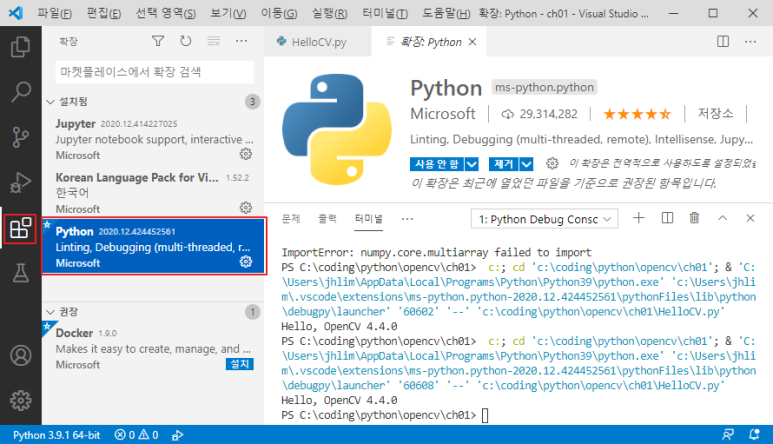773x444 pixels.
Task: Open the Extensions view icon
Action: click(20, 229)
